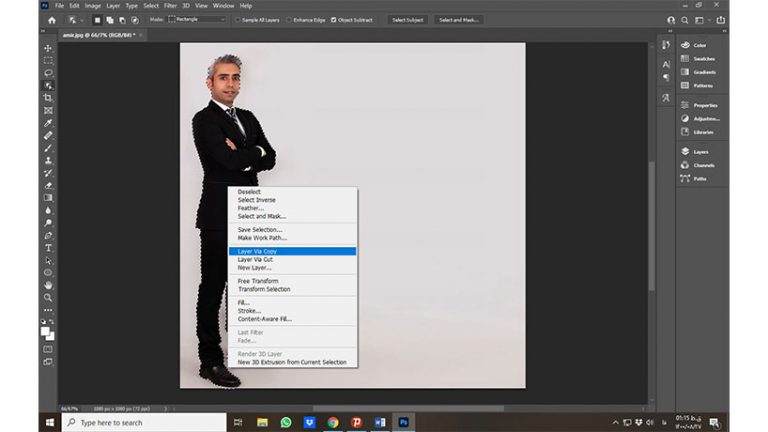
Task: Click the foreground color swatch
Action: (46, 330)
